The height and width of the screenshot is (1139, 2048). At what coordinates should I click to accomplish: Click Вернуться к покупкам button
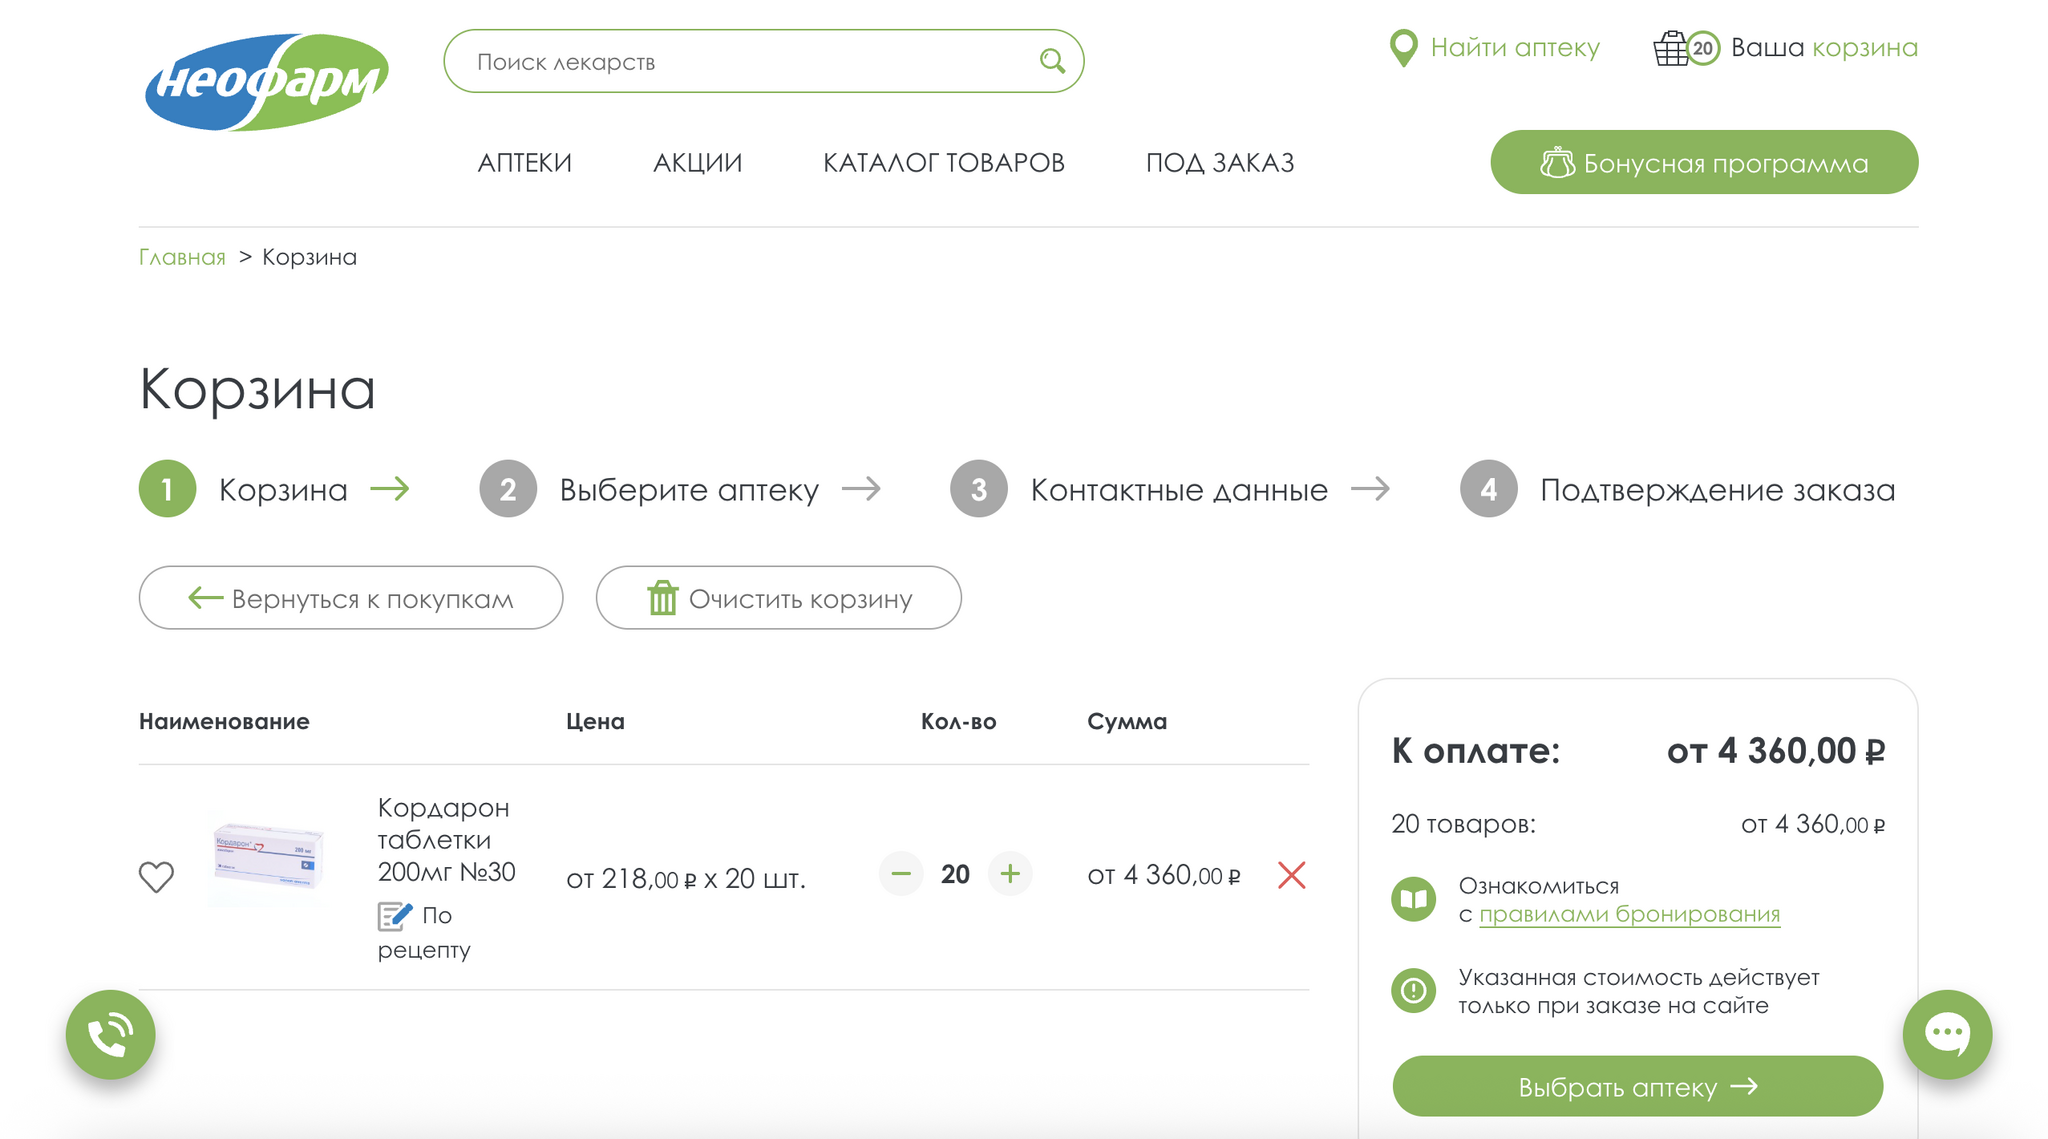(351, 598)
